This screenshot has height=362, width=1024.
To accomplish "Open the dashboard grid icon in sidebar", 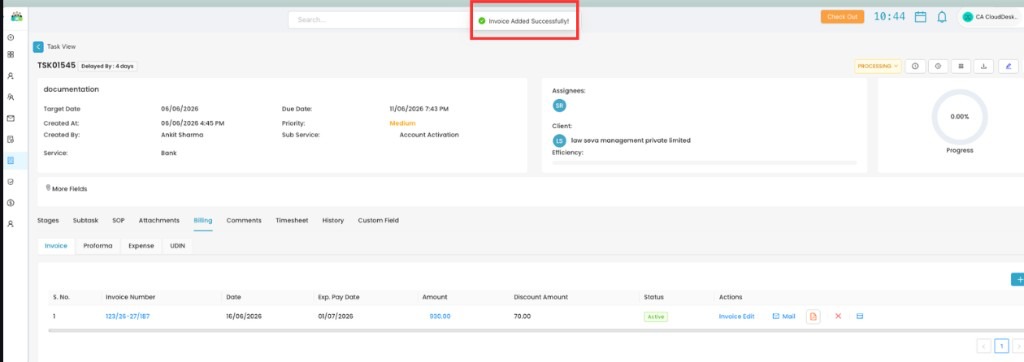I will point(10,55).
